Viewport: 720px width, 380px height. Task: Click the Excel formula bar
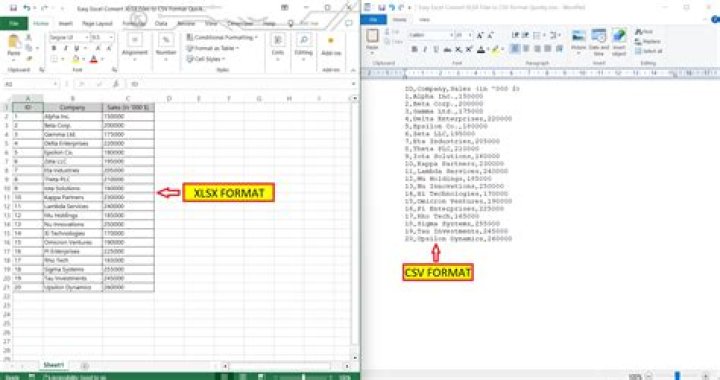(241, 84)
